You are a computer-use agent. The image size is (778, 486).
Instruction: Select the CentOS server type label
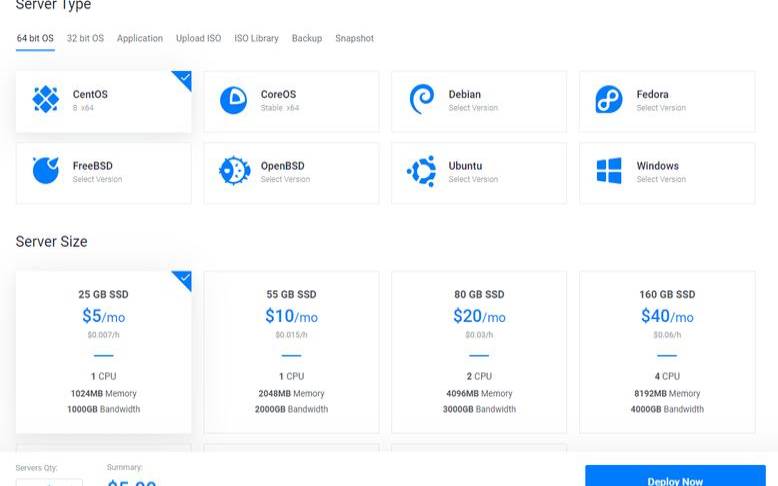[x=90, y=94]
